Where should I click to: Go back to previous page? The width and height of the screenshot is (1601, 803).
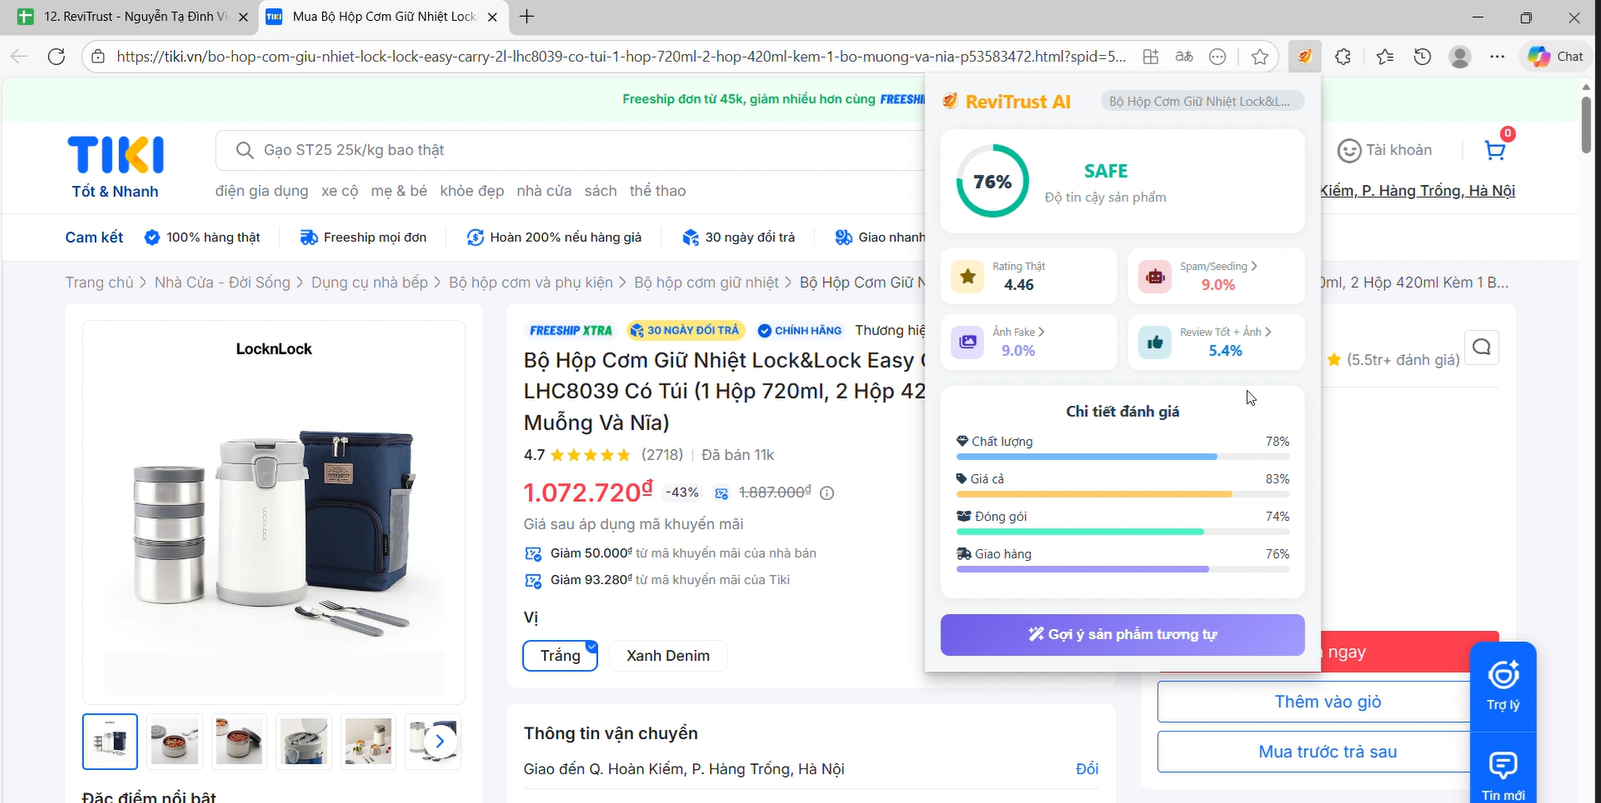(x=19, y=56)
